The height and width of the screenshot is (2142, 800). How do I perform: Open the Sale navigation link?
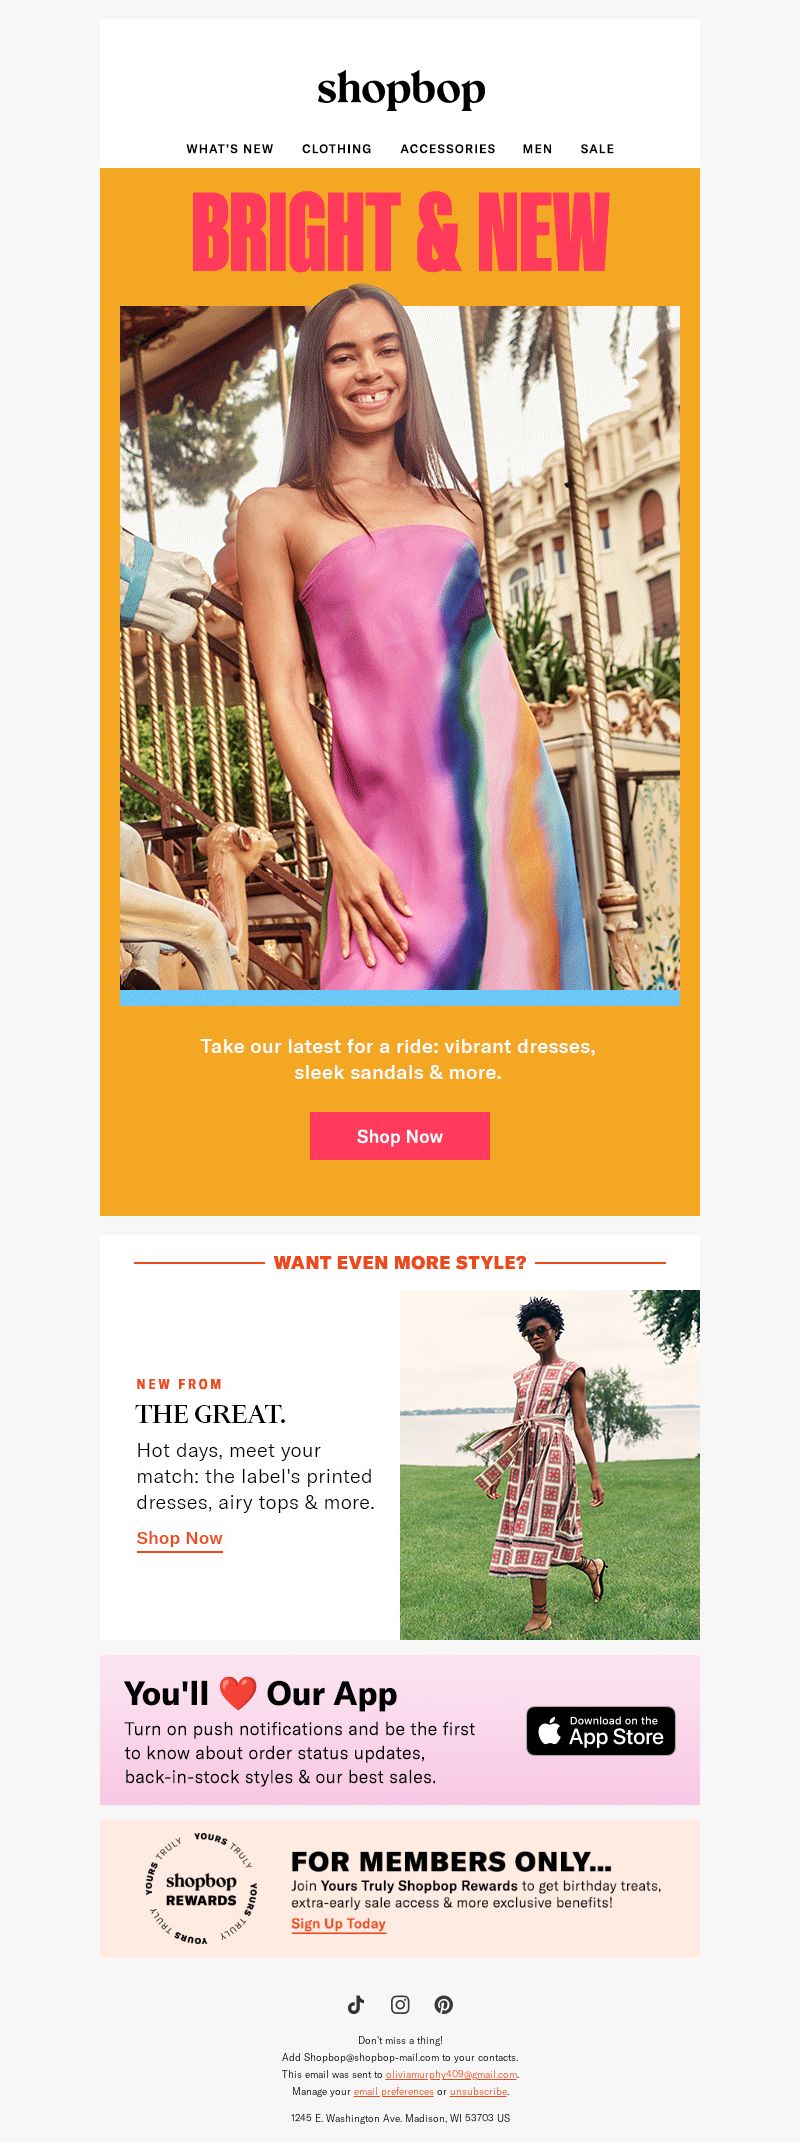click(597, 149)
